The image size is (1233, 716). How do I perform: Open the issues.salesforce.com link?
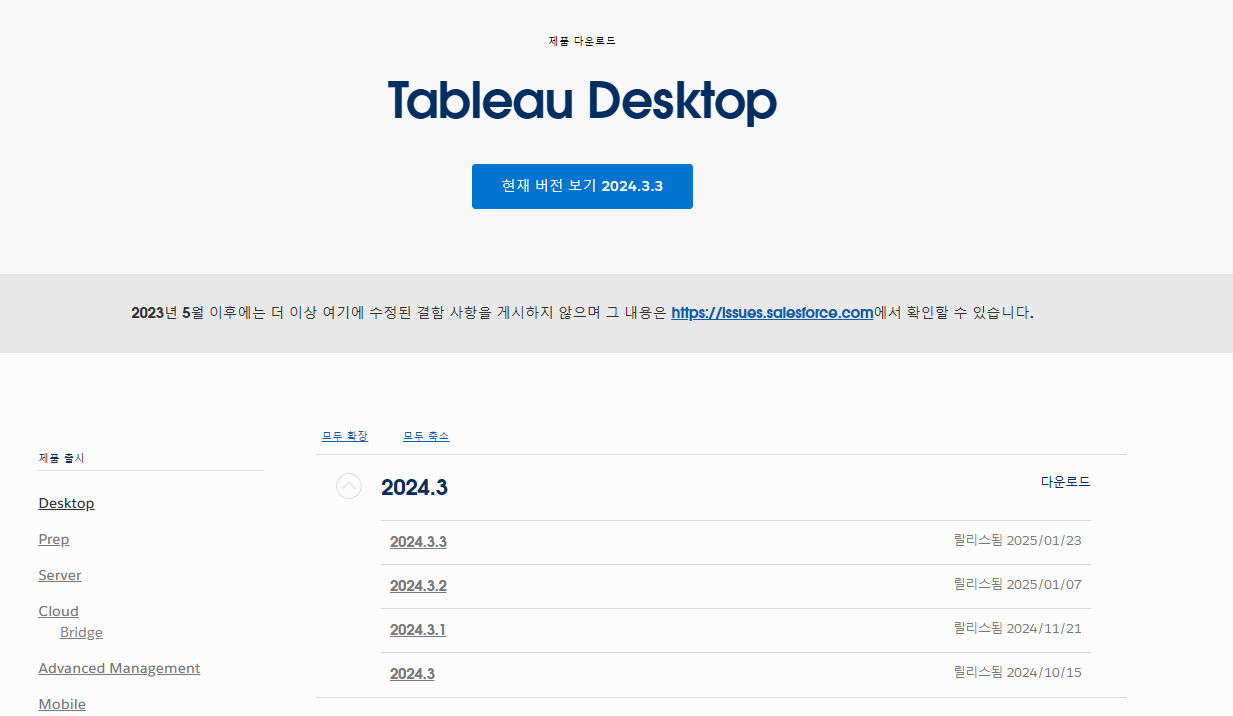[772, 312]
